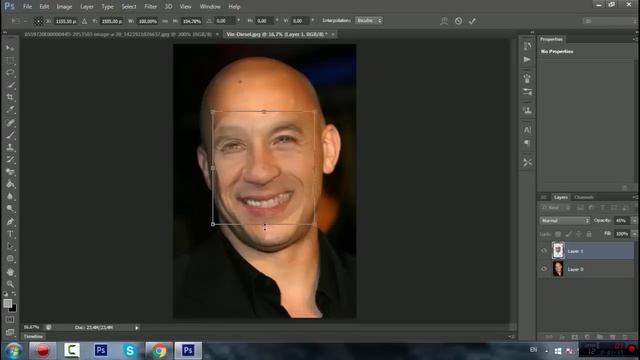Toggle lock transparent pixels
The height and width of the screenshot is (360, 640).
(x=558, y=234)
